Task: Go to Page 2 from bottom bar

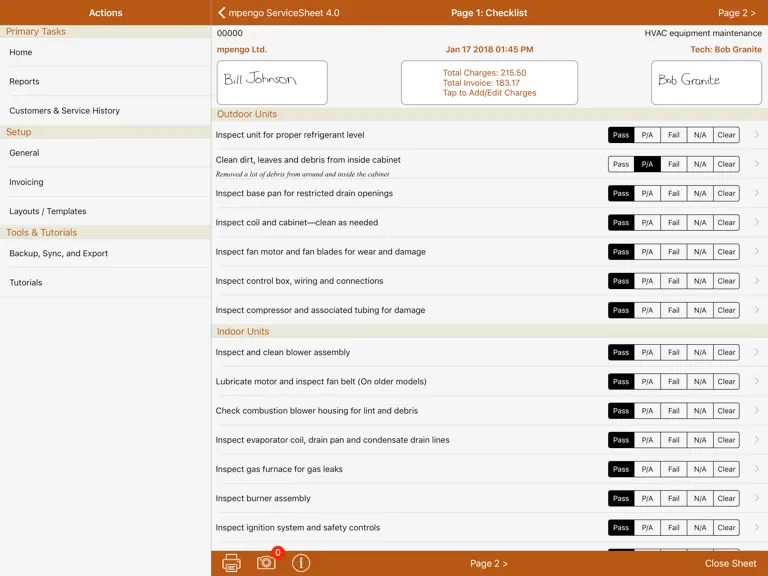Action: [x=488, y=563]
